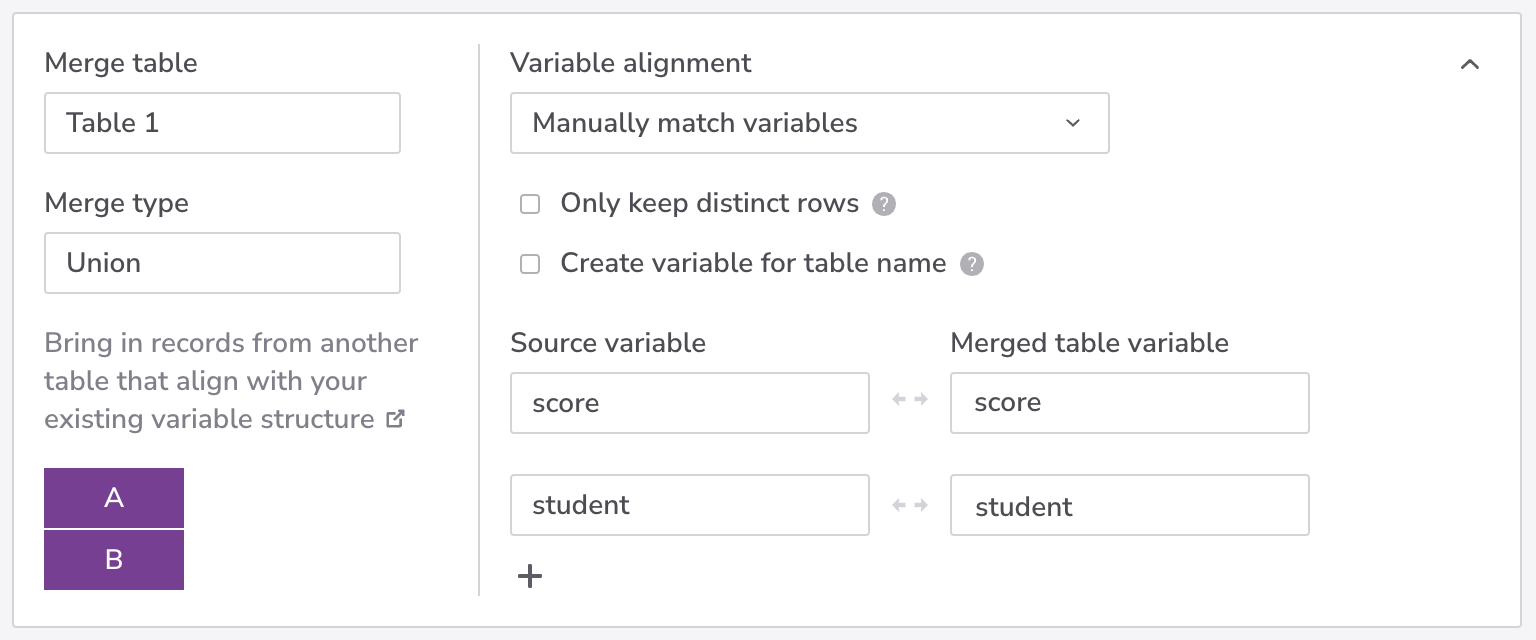Screen dimensions: 1536x640
Task: Click the score source variable field
Action: (x=689, y=403)
